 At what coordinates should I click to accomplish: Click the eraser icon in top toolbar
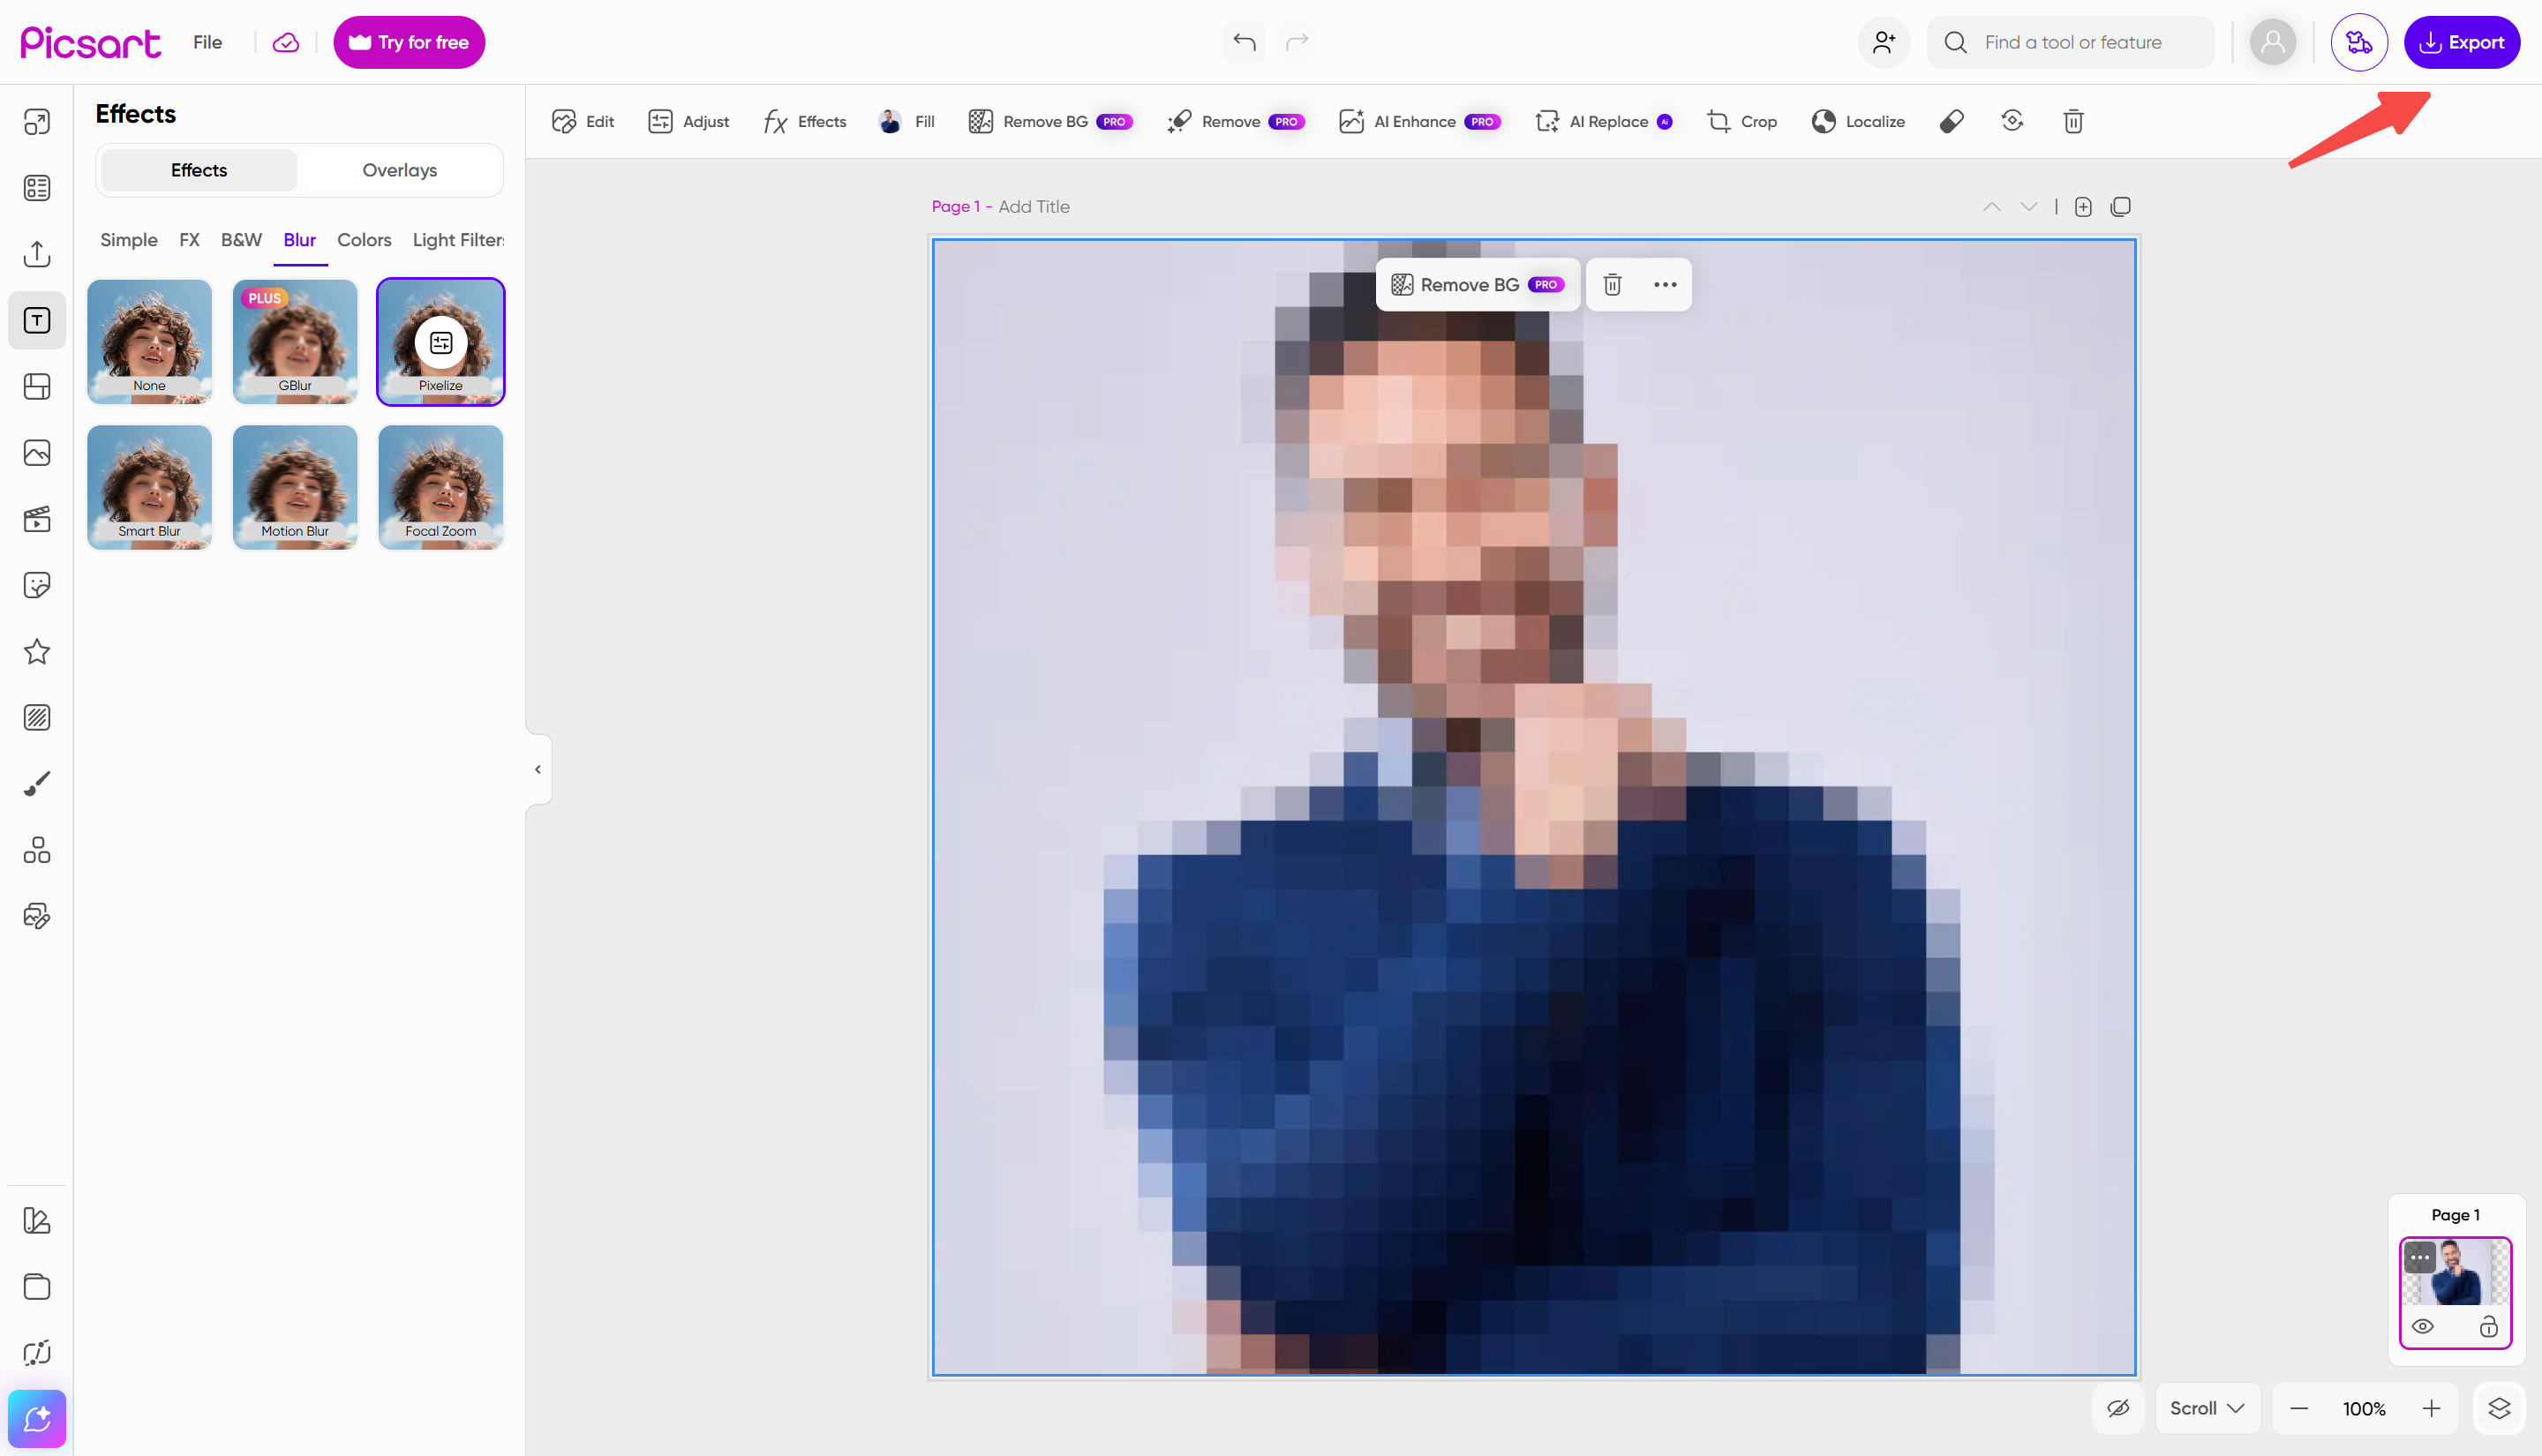1951,121
